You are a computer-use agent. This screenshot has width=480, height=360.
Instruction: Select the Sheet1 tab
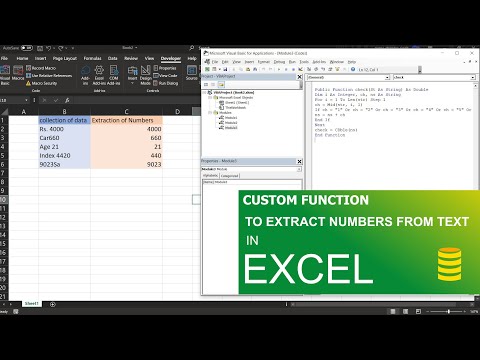(x=32, y=304)
